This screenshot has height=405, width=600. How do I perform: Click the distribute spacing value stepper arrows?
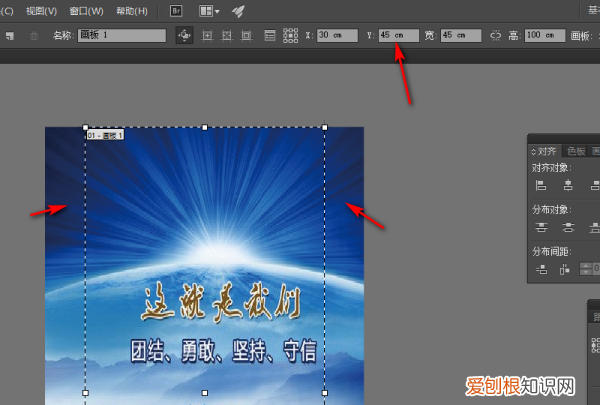pyautogui.click(x=585, y=269)
